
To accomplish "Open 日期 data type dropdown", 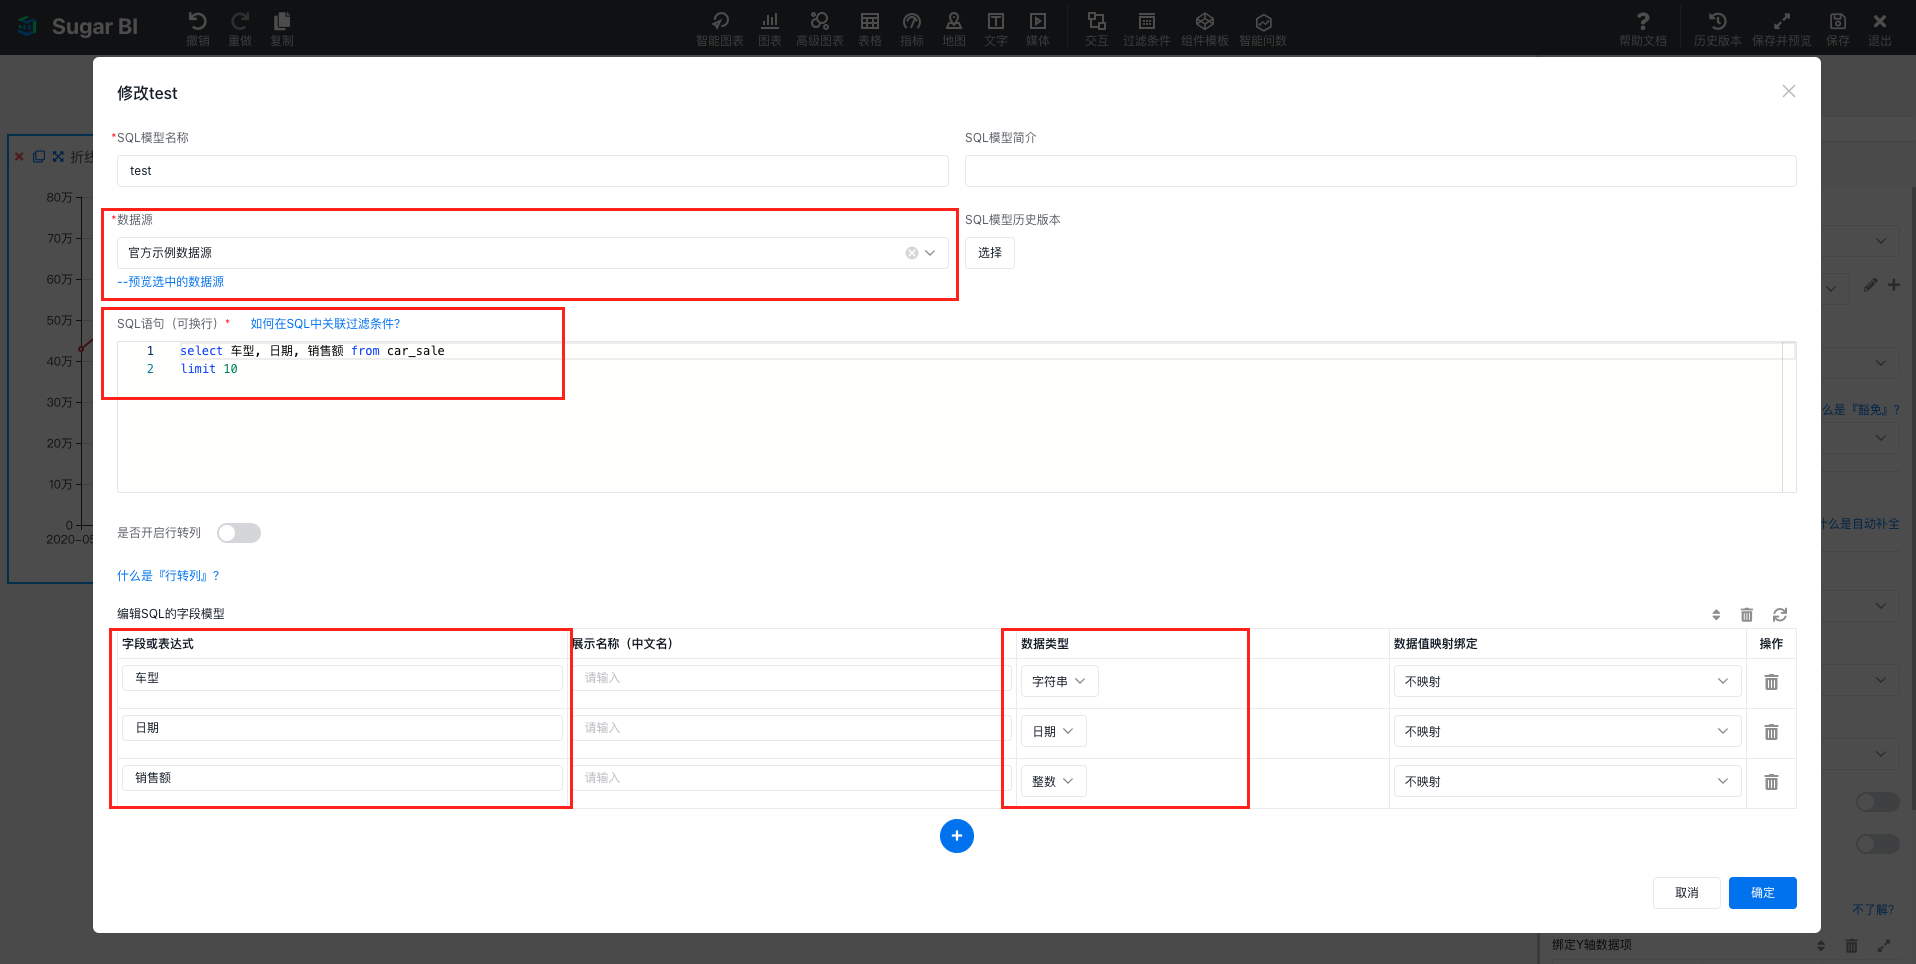I will [x=1053, y=731].
